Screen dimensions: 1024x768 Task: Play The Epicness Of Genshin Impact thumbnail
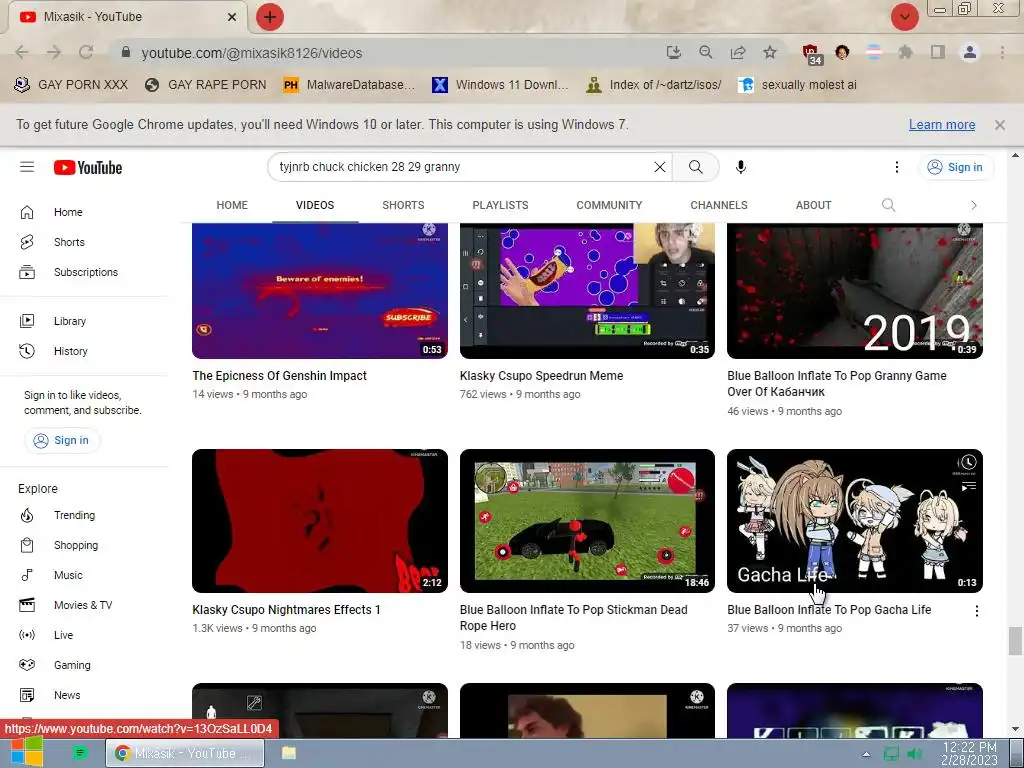[320, 291]
